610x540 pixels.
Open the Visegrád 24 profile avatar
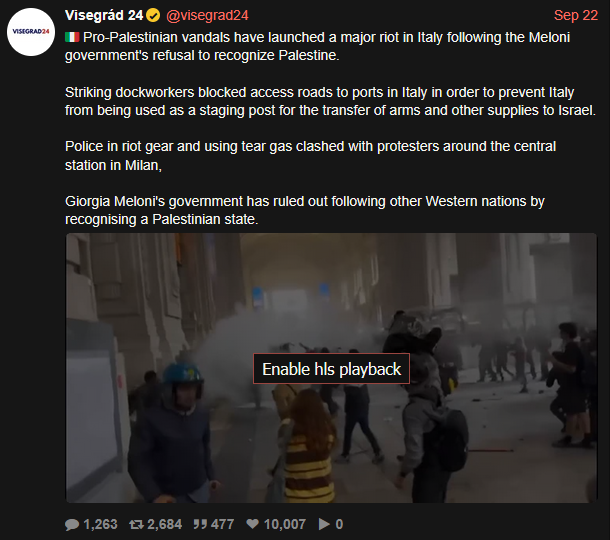coord(31,32)
